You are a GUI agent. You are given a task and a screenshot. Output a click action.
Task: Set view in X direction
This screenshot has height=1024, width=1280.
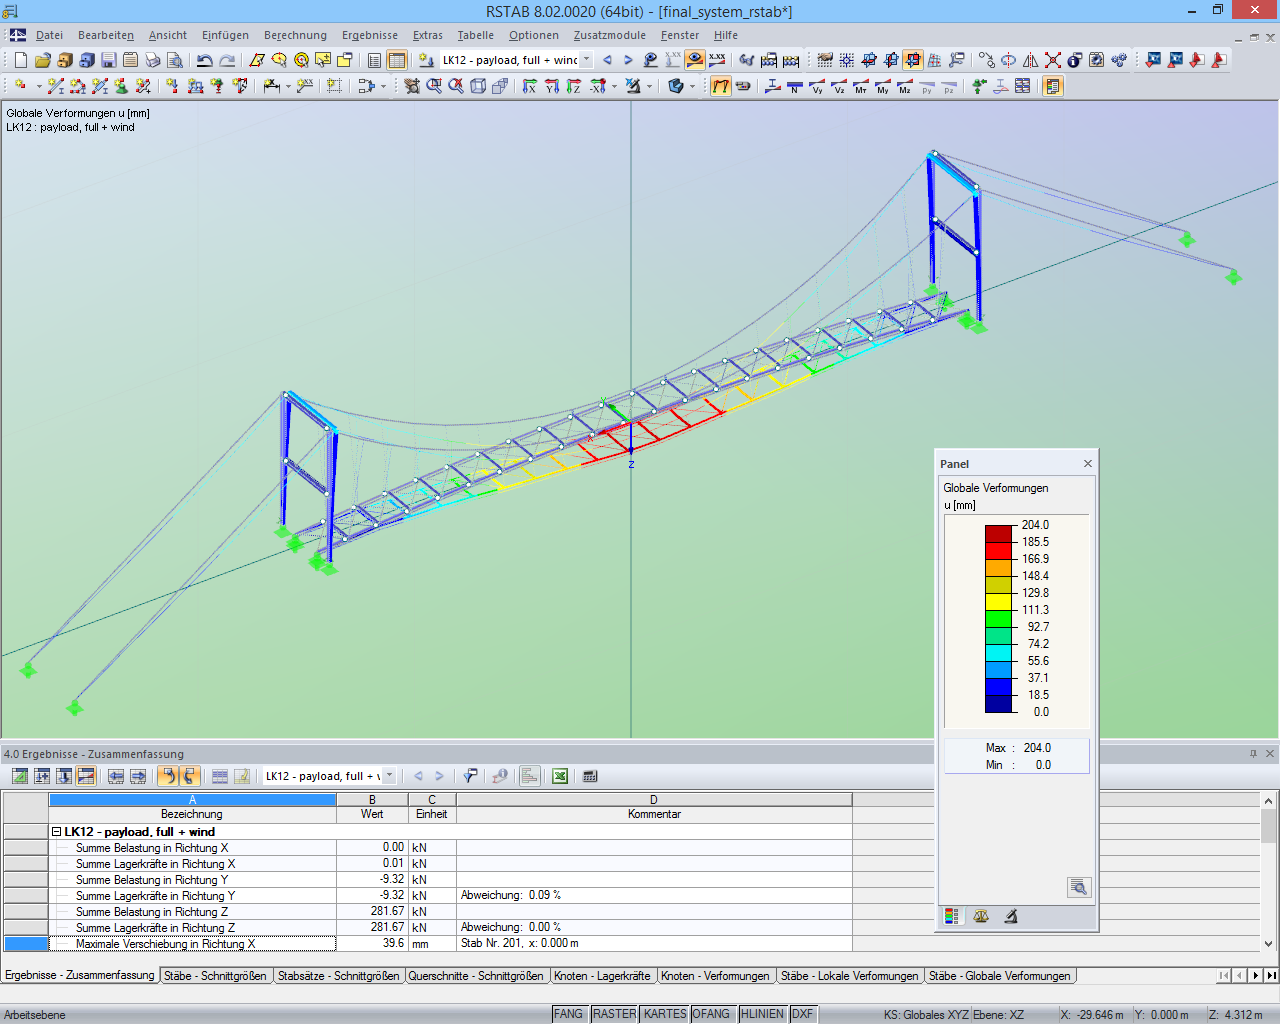coord(530,86)
